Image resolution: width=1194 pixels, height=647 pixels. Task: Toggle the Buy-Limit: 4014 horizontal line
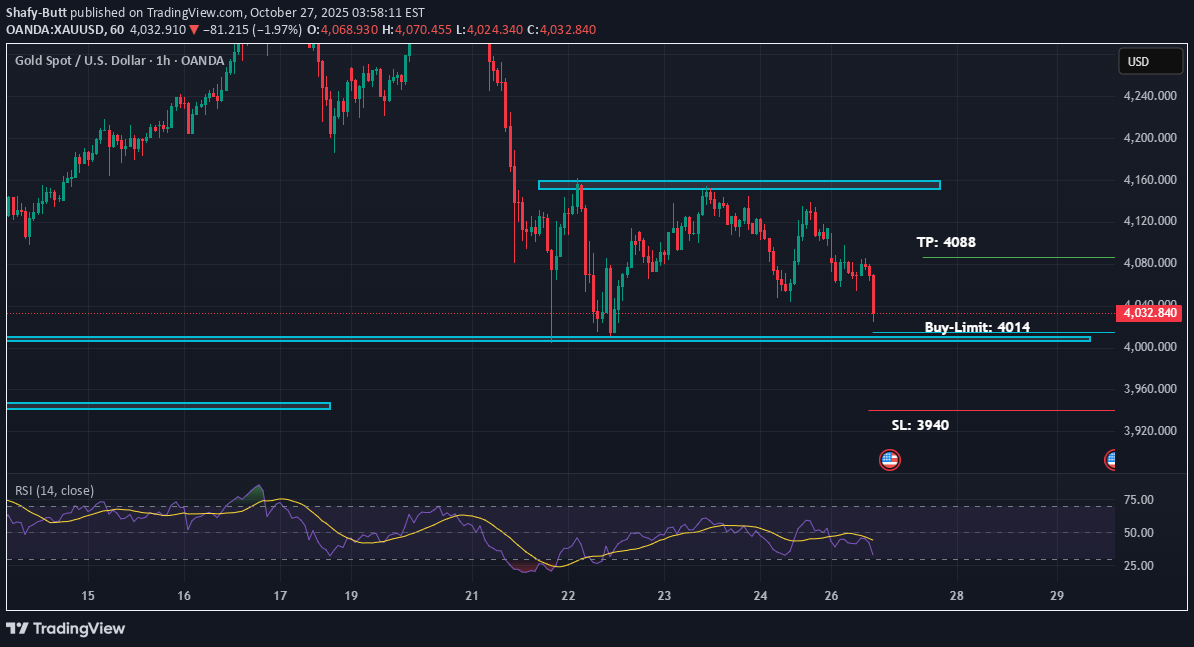tap(975, 327)
